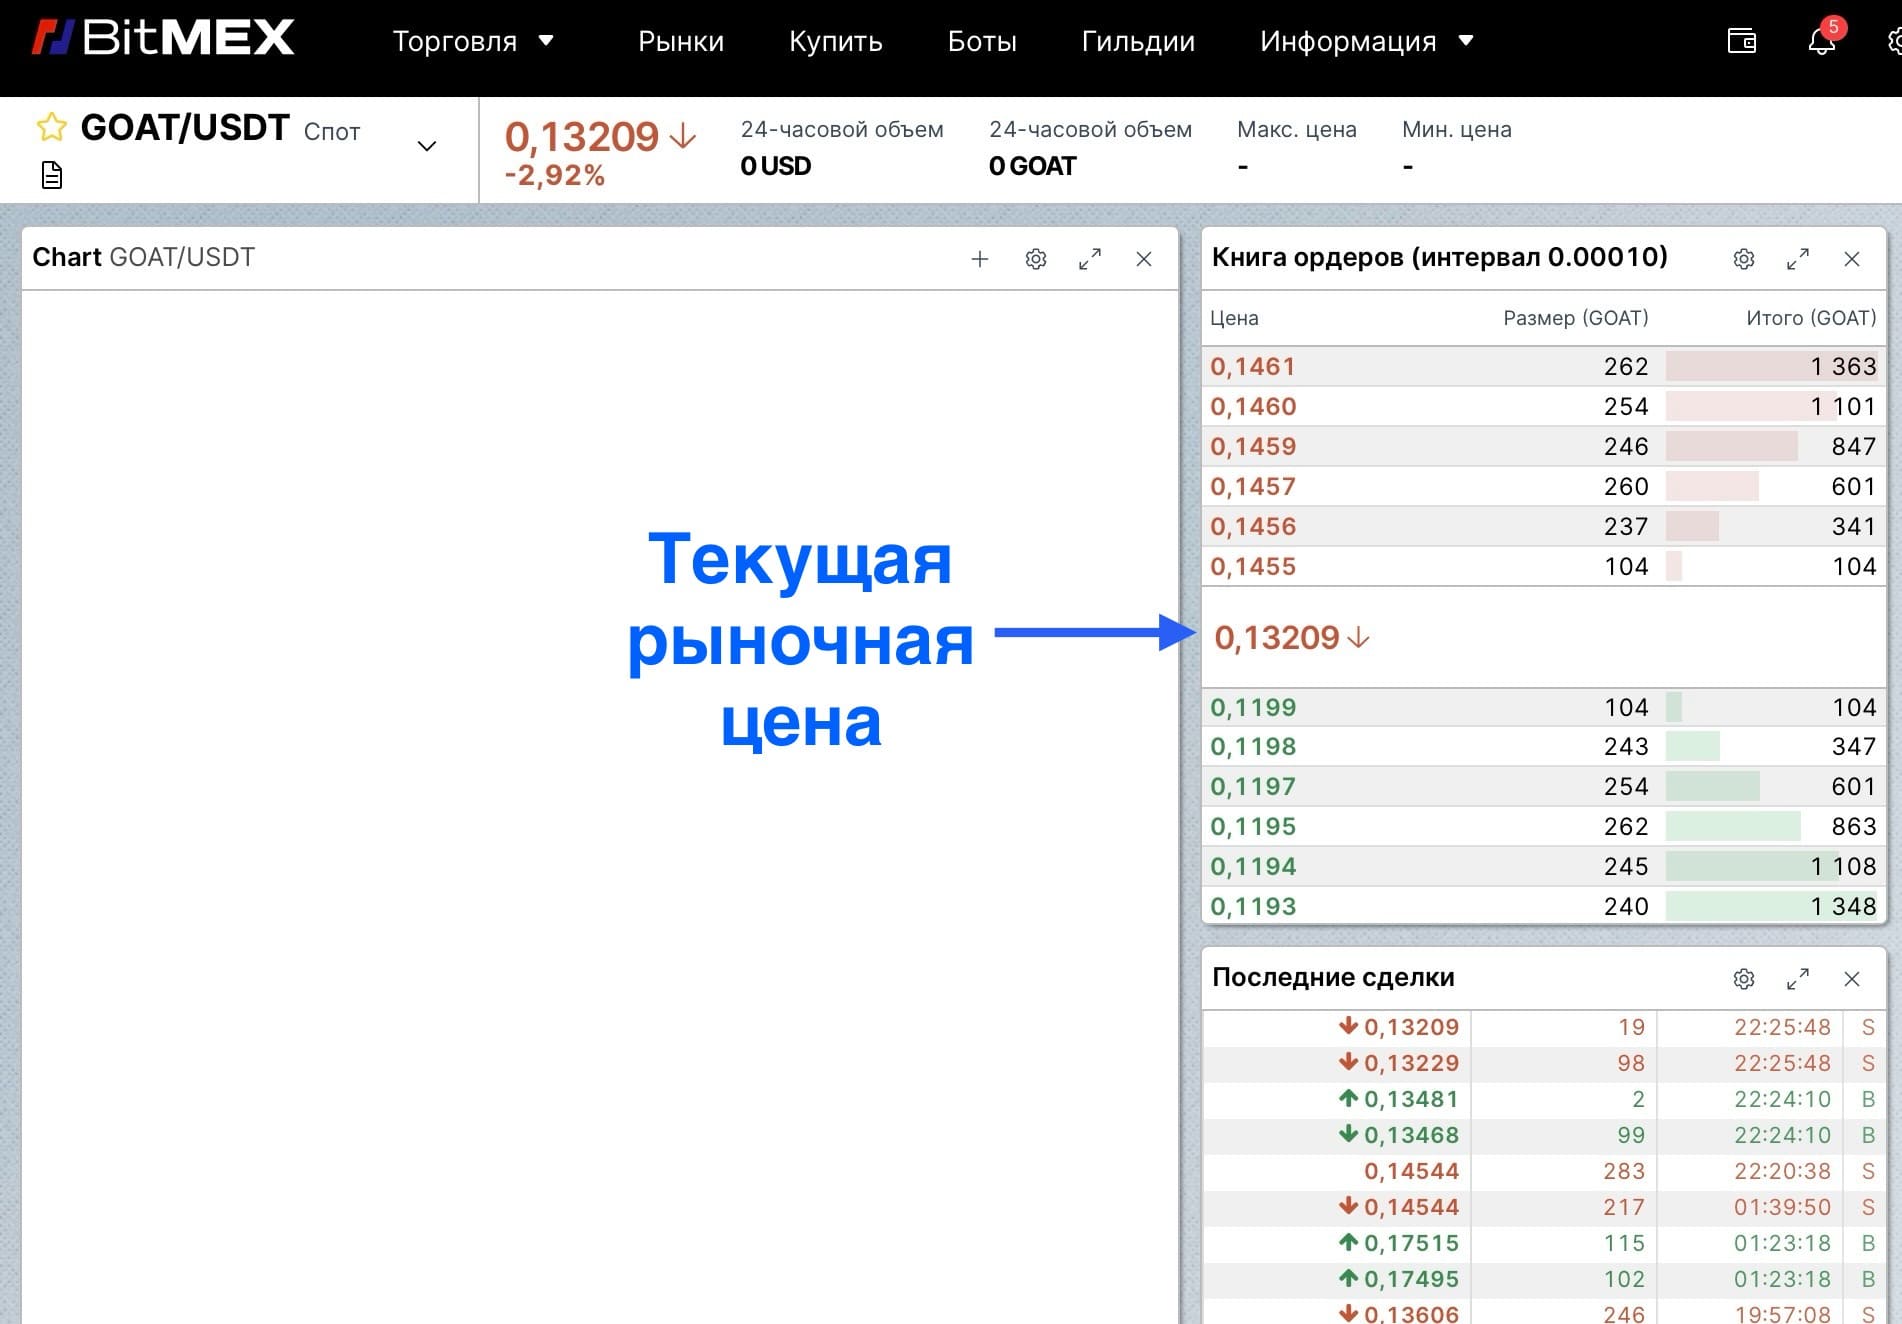Select ask price 0,1460 in order book
The width and height of the screenshot is (1902, 1324).
tap(1253, 407)
